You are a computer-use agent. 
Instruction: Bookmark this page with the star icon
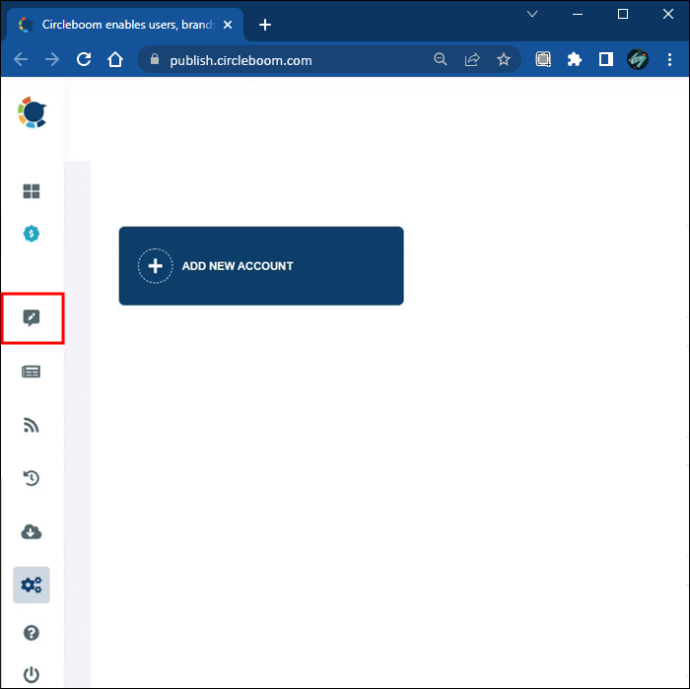503,59
